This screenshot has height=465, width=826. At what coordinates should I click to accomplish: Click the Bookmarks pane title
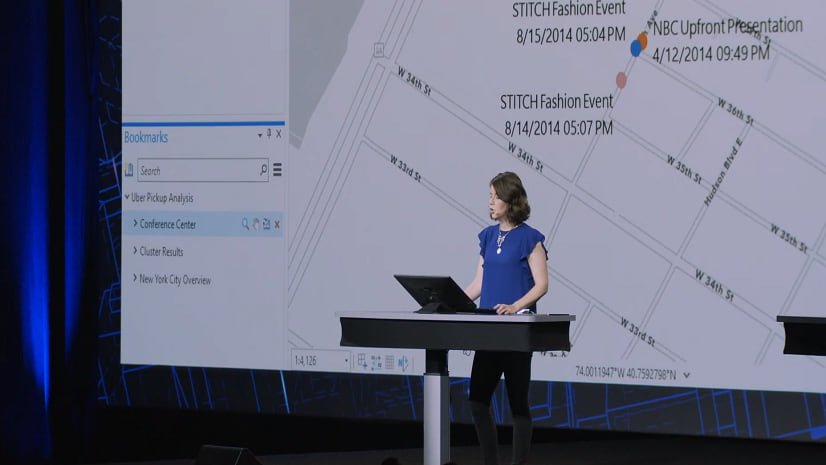pyautogui.click(x=146, y=137)
